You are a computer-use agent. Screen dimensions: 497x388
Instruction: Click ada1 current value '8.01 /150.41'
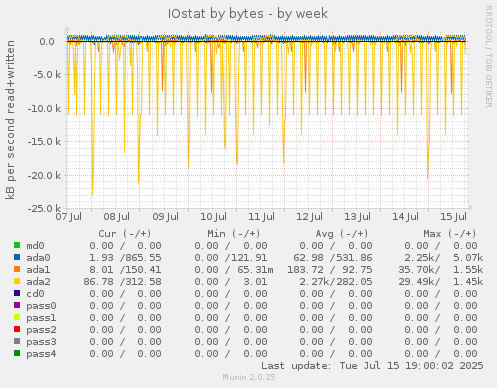tap(125, 270)
